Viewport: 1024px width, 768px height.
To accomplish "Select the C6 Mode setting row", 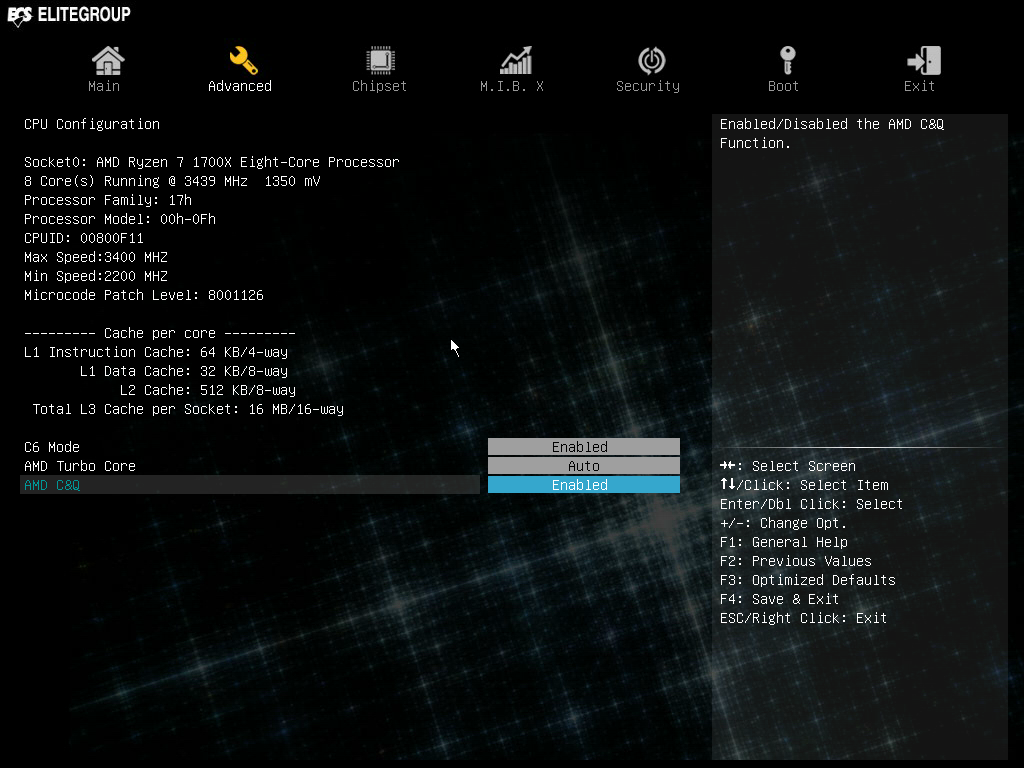I will [250, 447].
